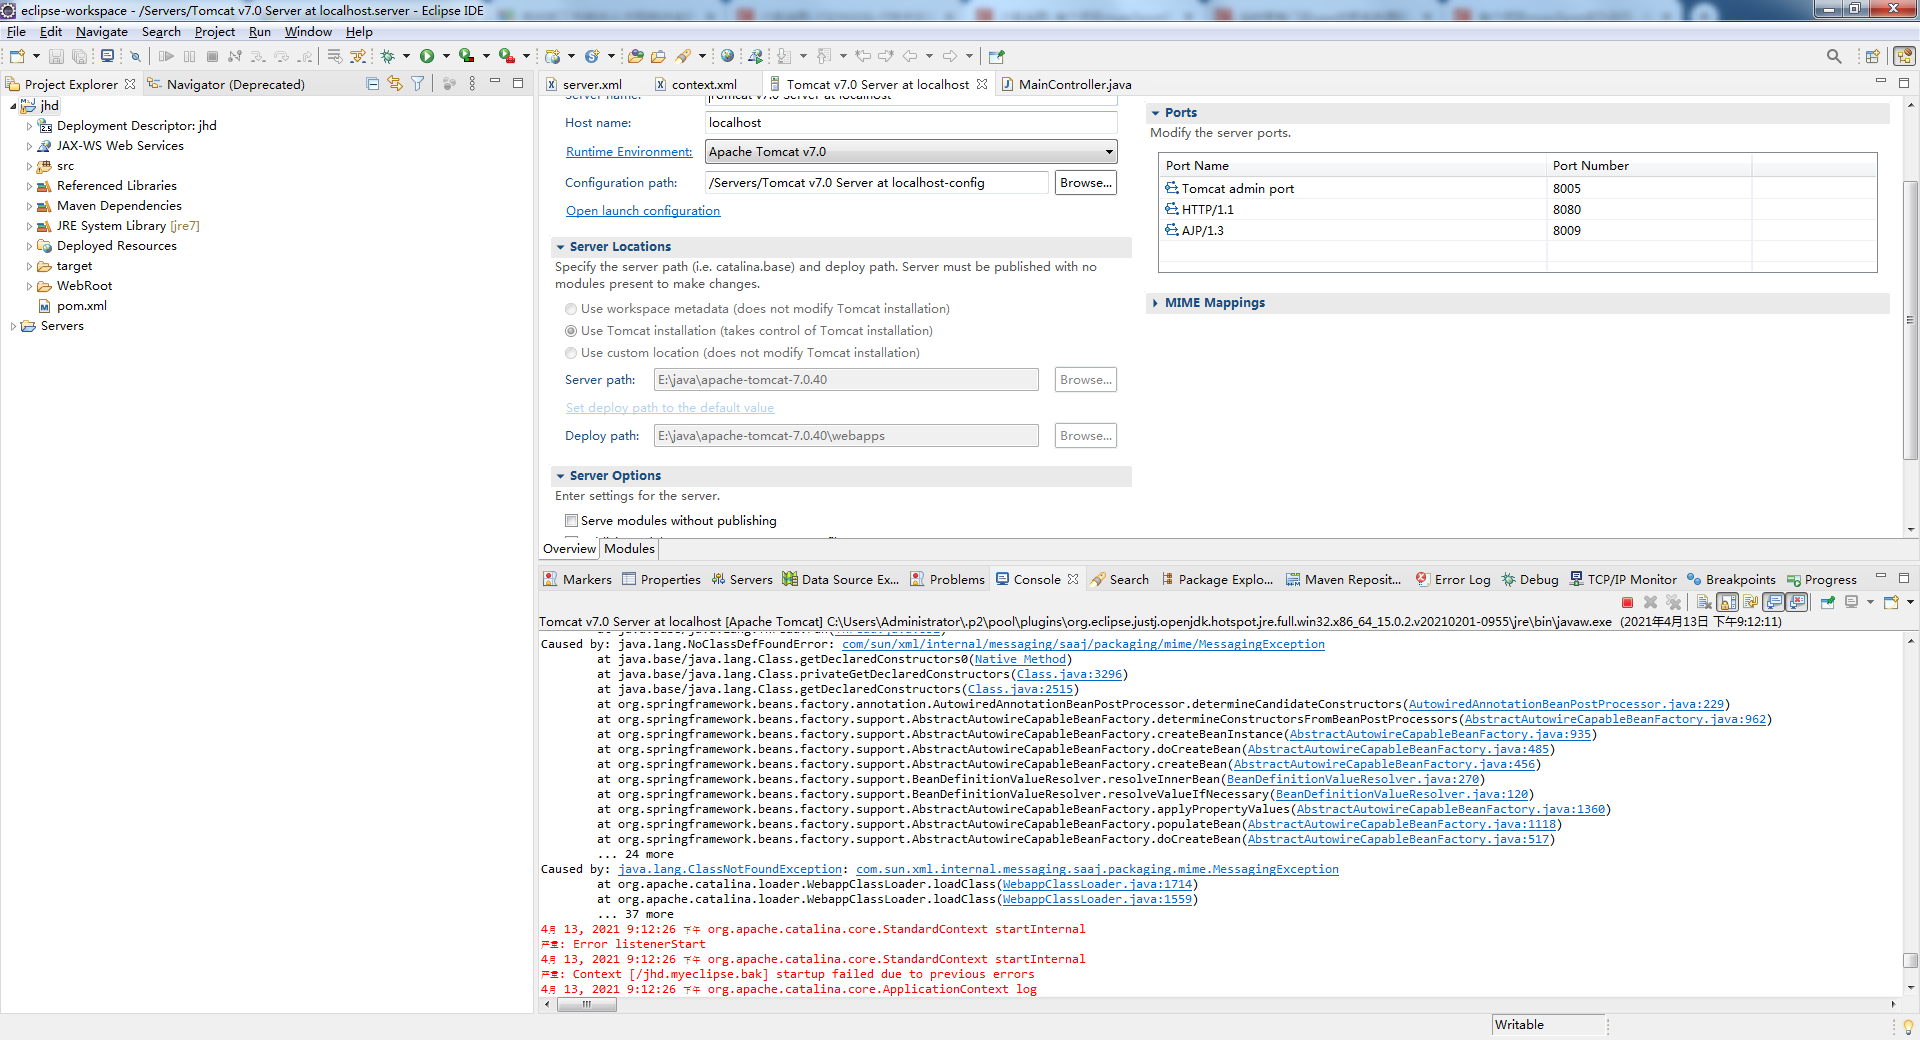The image size is (1920, 1040).
Task: Open Runtime Environment combo box
Action: pos(911,152)
